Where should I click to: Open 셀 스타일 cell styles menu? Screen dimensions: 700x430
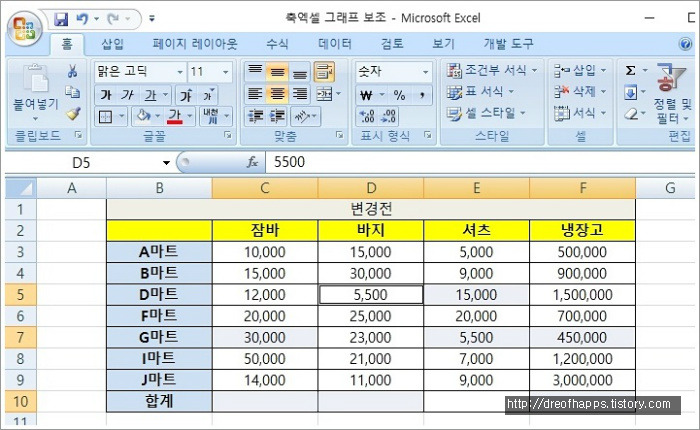(487, 113)
